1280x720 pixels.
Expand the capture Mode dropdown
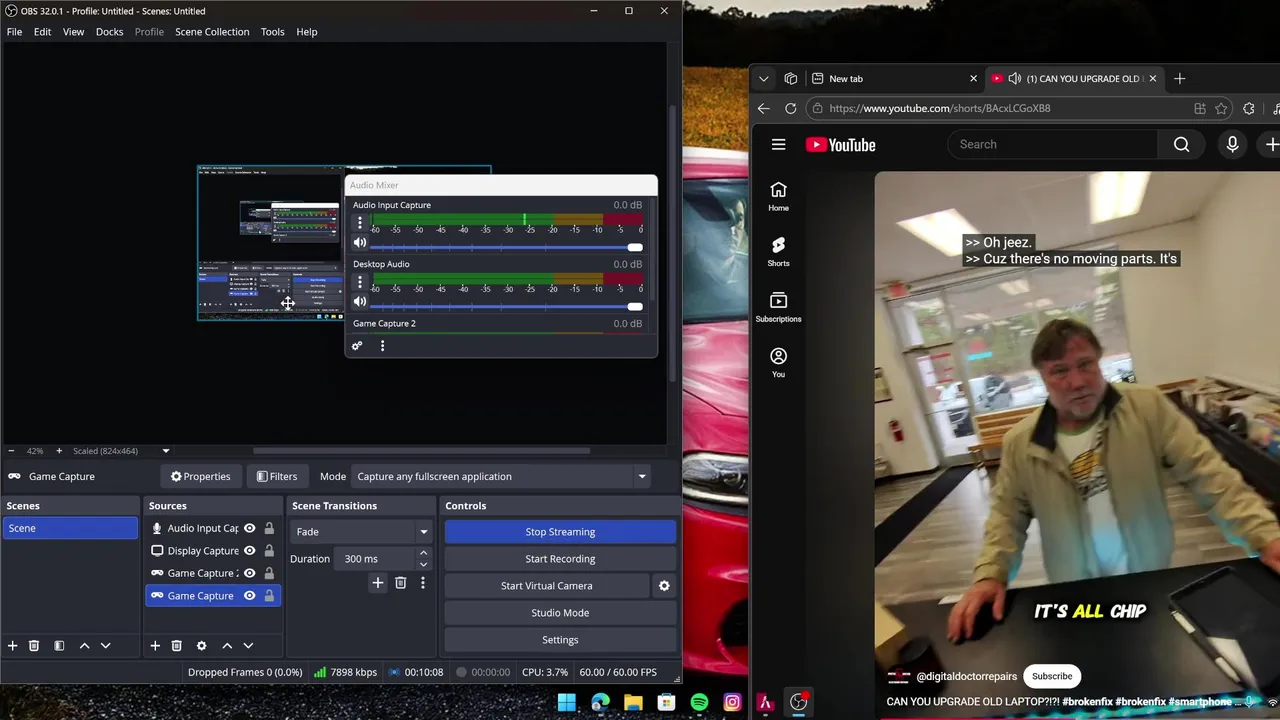tap(502, 476)
